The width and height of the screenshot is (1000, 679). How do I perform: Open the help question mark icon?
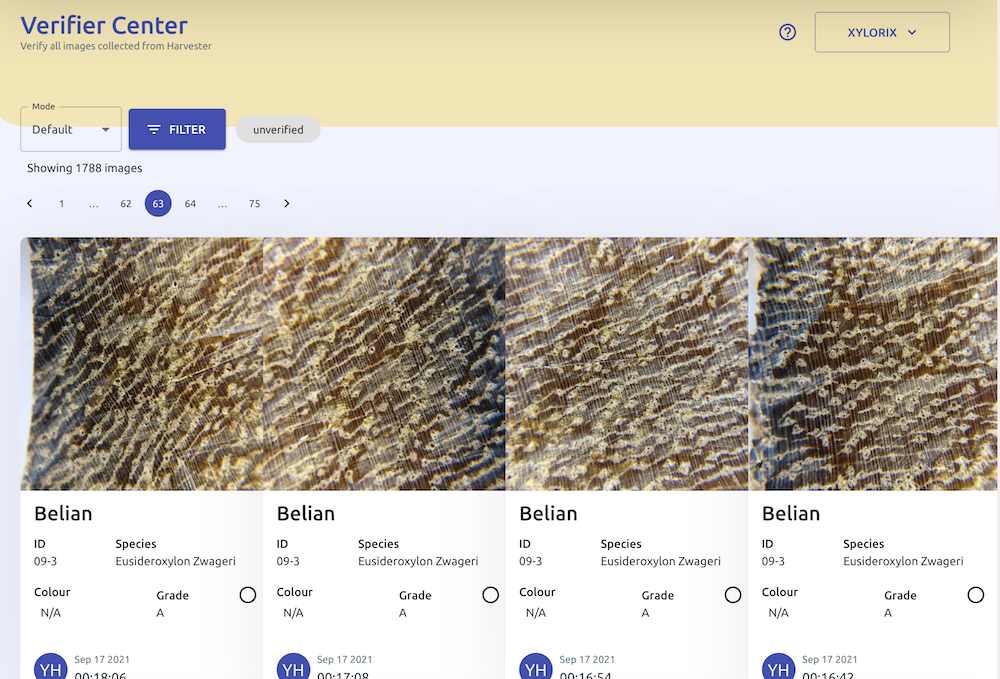tap(787, 32)
